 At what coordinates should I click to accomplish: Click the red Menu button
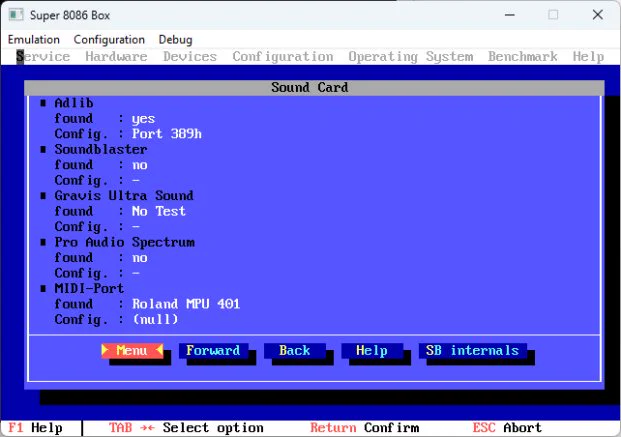pyautogui.click(x=132, y=350)
